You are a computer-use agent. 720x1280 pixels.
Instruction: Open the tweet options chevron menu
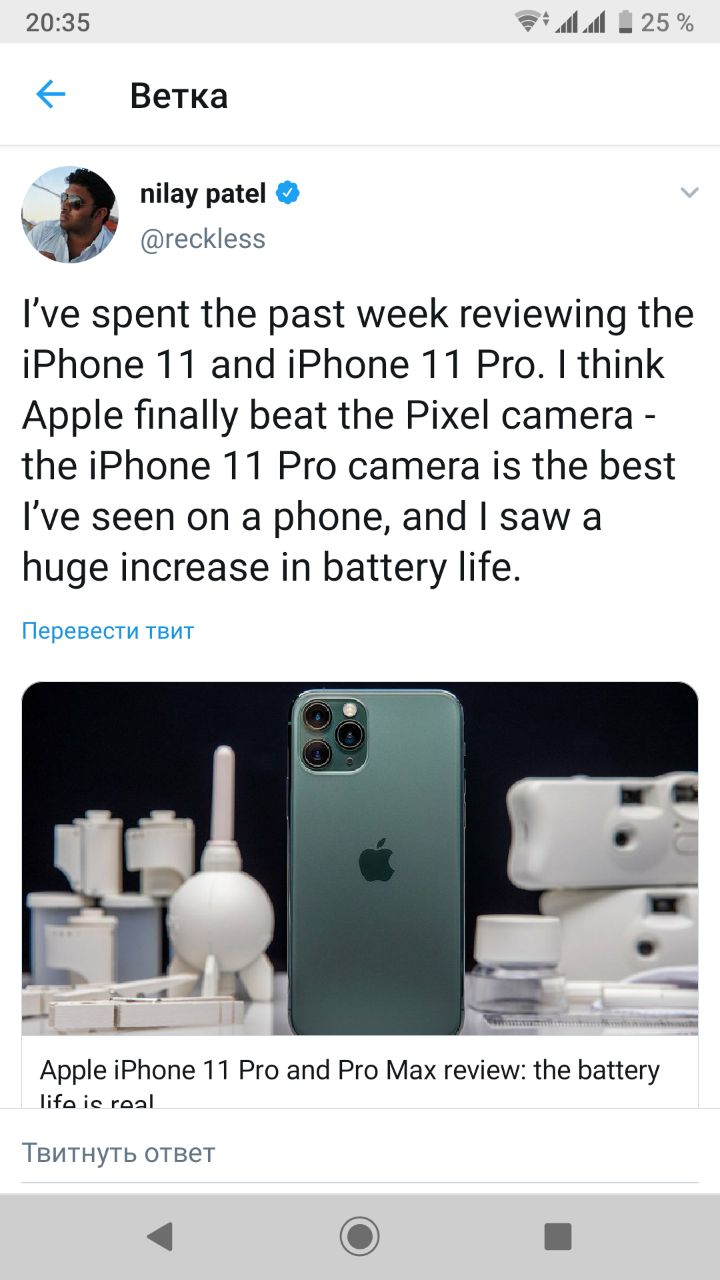pyautogui.click(x=689, y=192)
